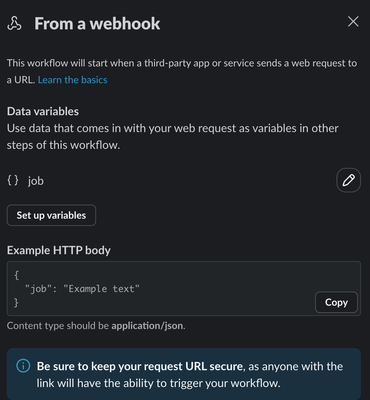Copy the example HTTP body

click(336, 302)
